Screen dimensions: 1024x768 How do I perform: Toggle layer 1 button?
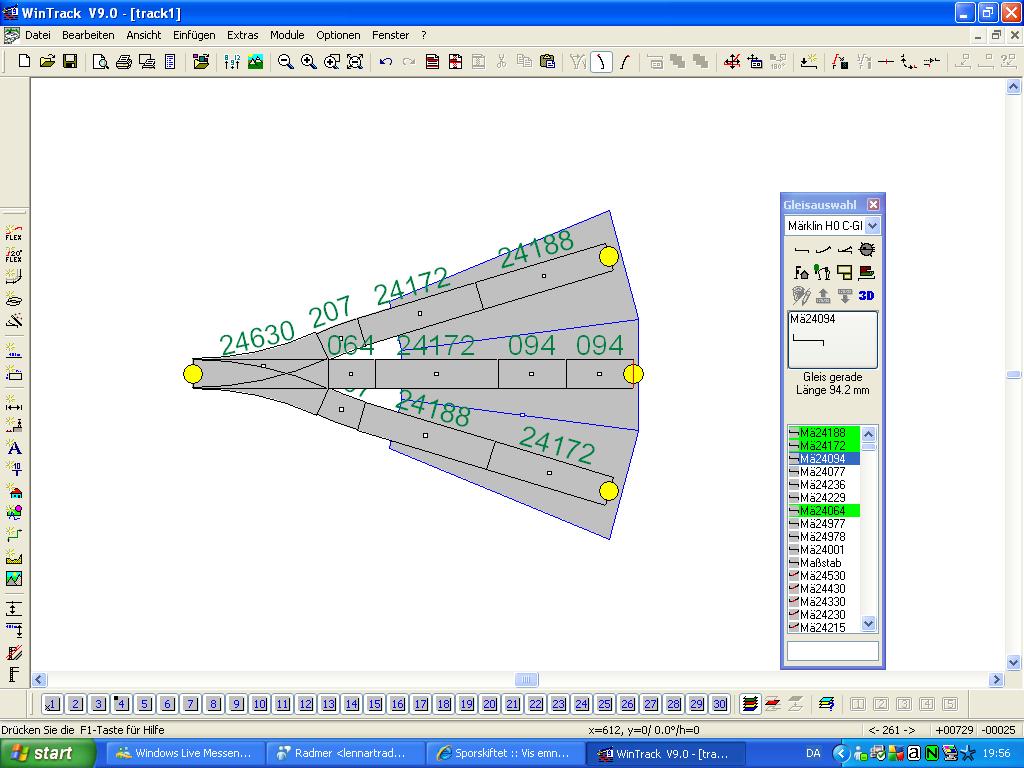pos(52,704)
